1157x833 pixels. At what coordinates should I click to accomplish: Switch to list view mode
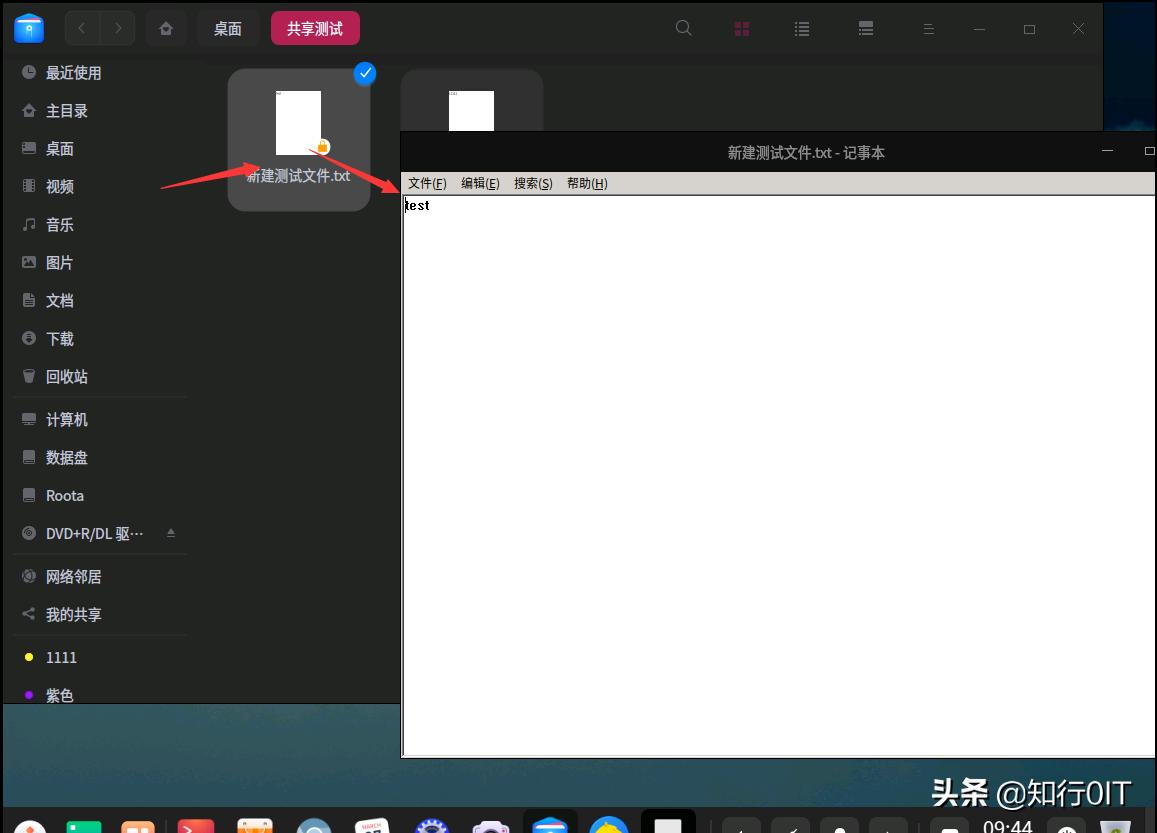[802, 28]
